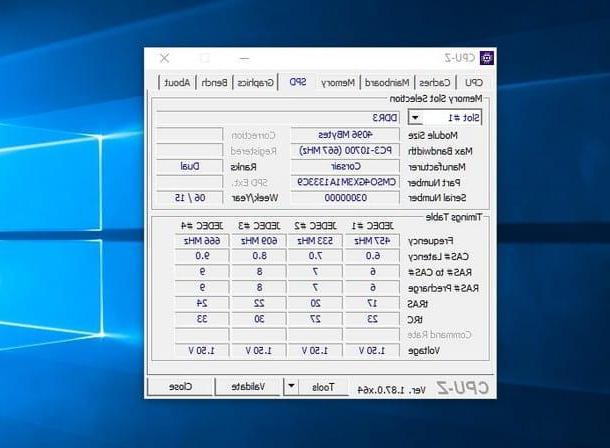610x448 pixels.
Task: Click the RAS# Precharge value in JEDEC #4
Action: pyautogui.click(x=202, y=287)
